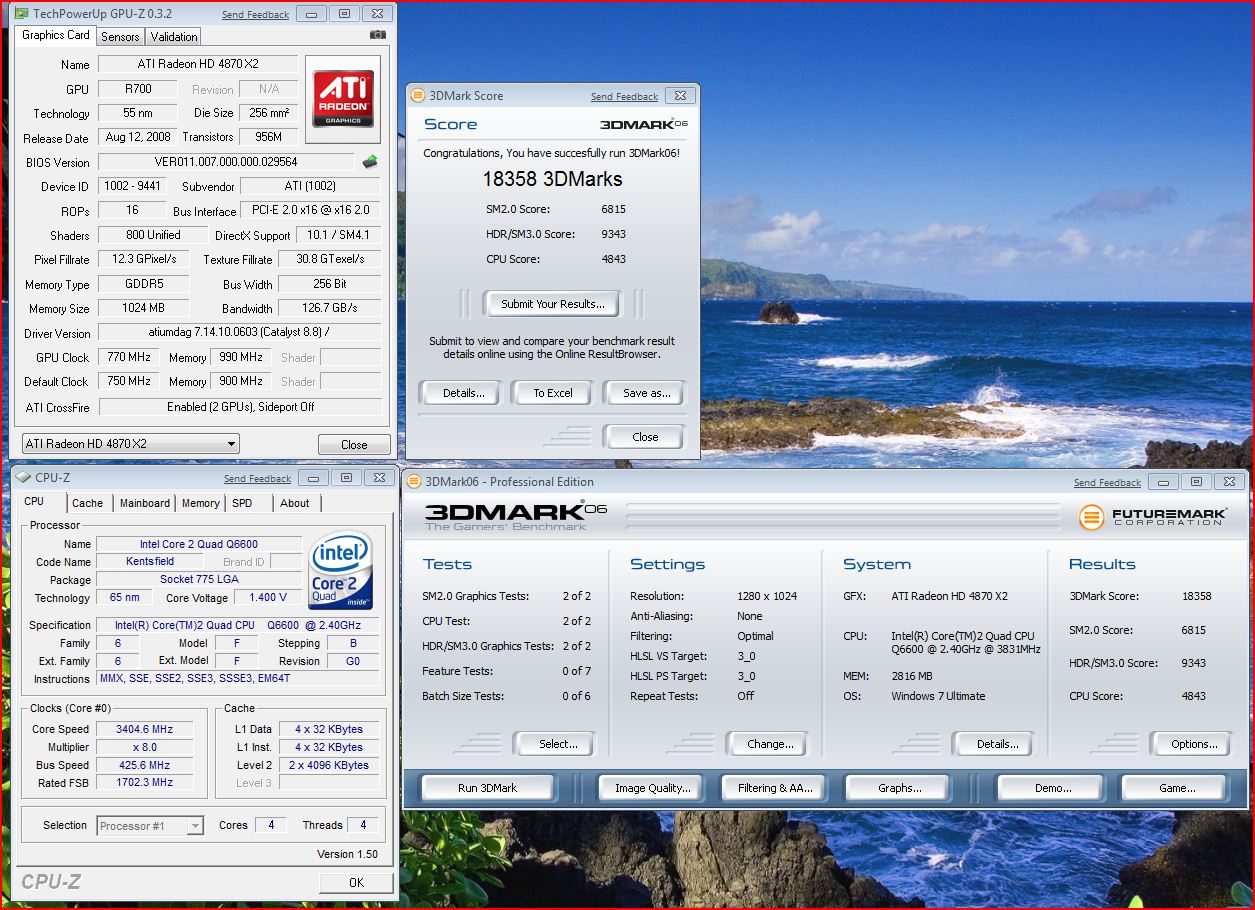Click the GPU-Z title bar app icon

21,14
